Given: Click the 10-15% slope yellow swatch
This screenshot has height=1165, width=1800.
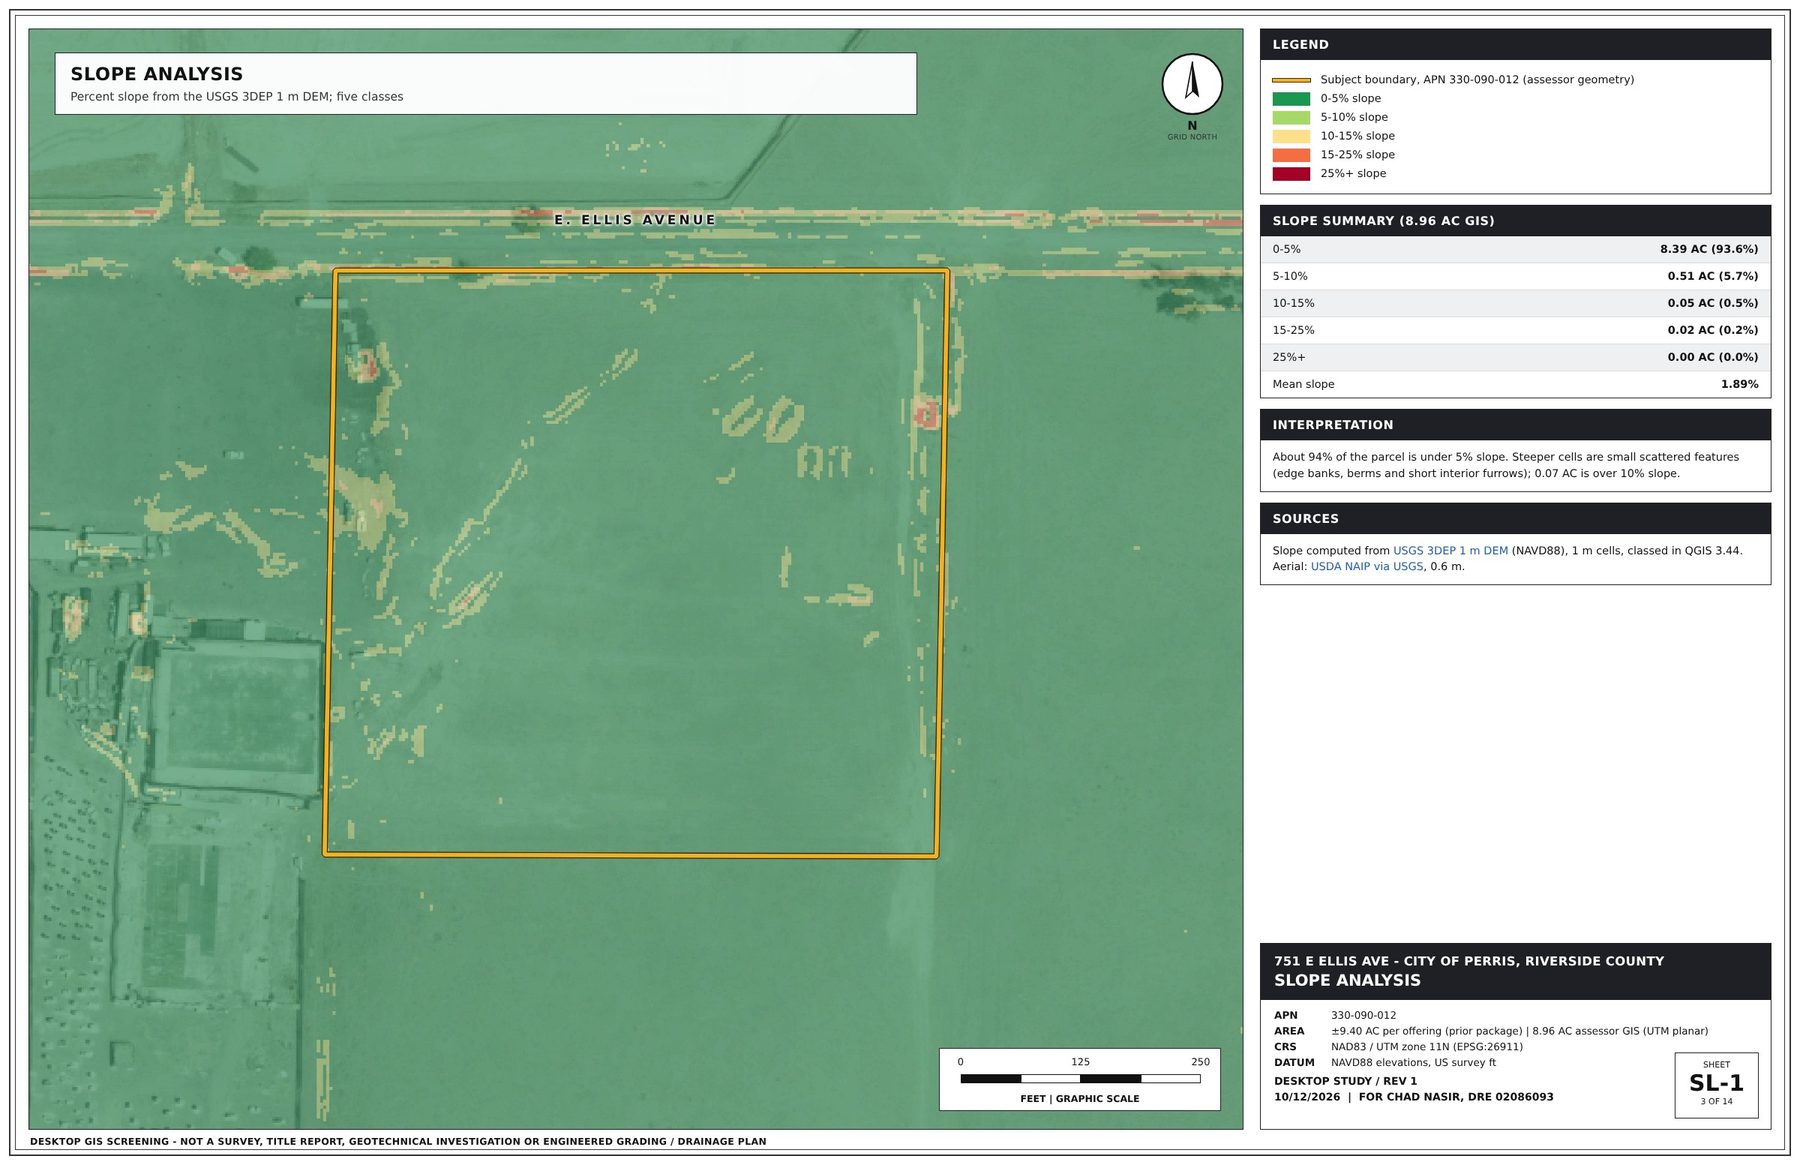Looking at the screenshot, I should (1290, 136).
